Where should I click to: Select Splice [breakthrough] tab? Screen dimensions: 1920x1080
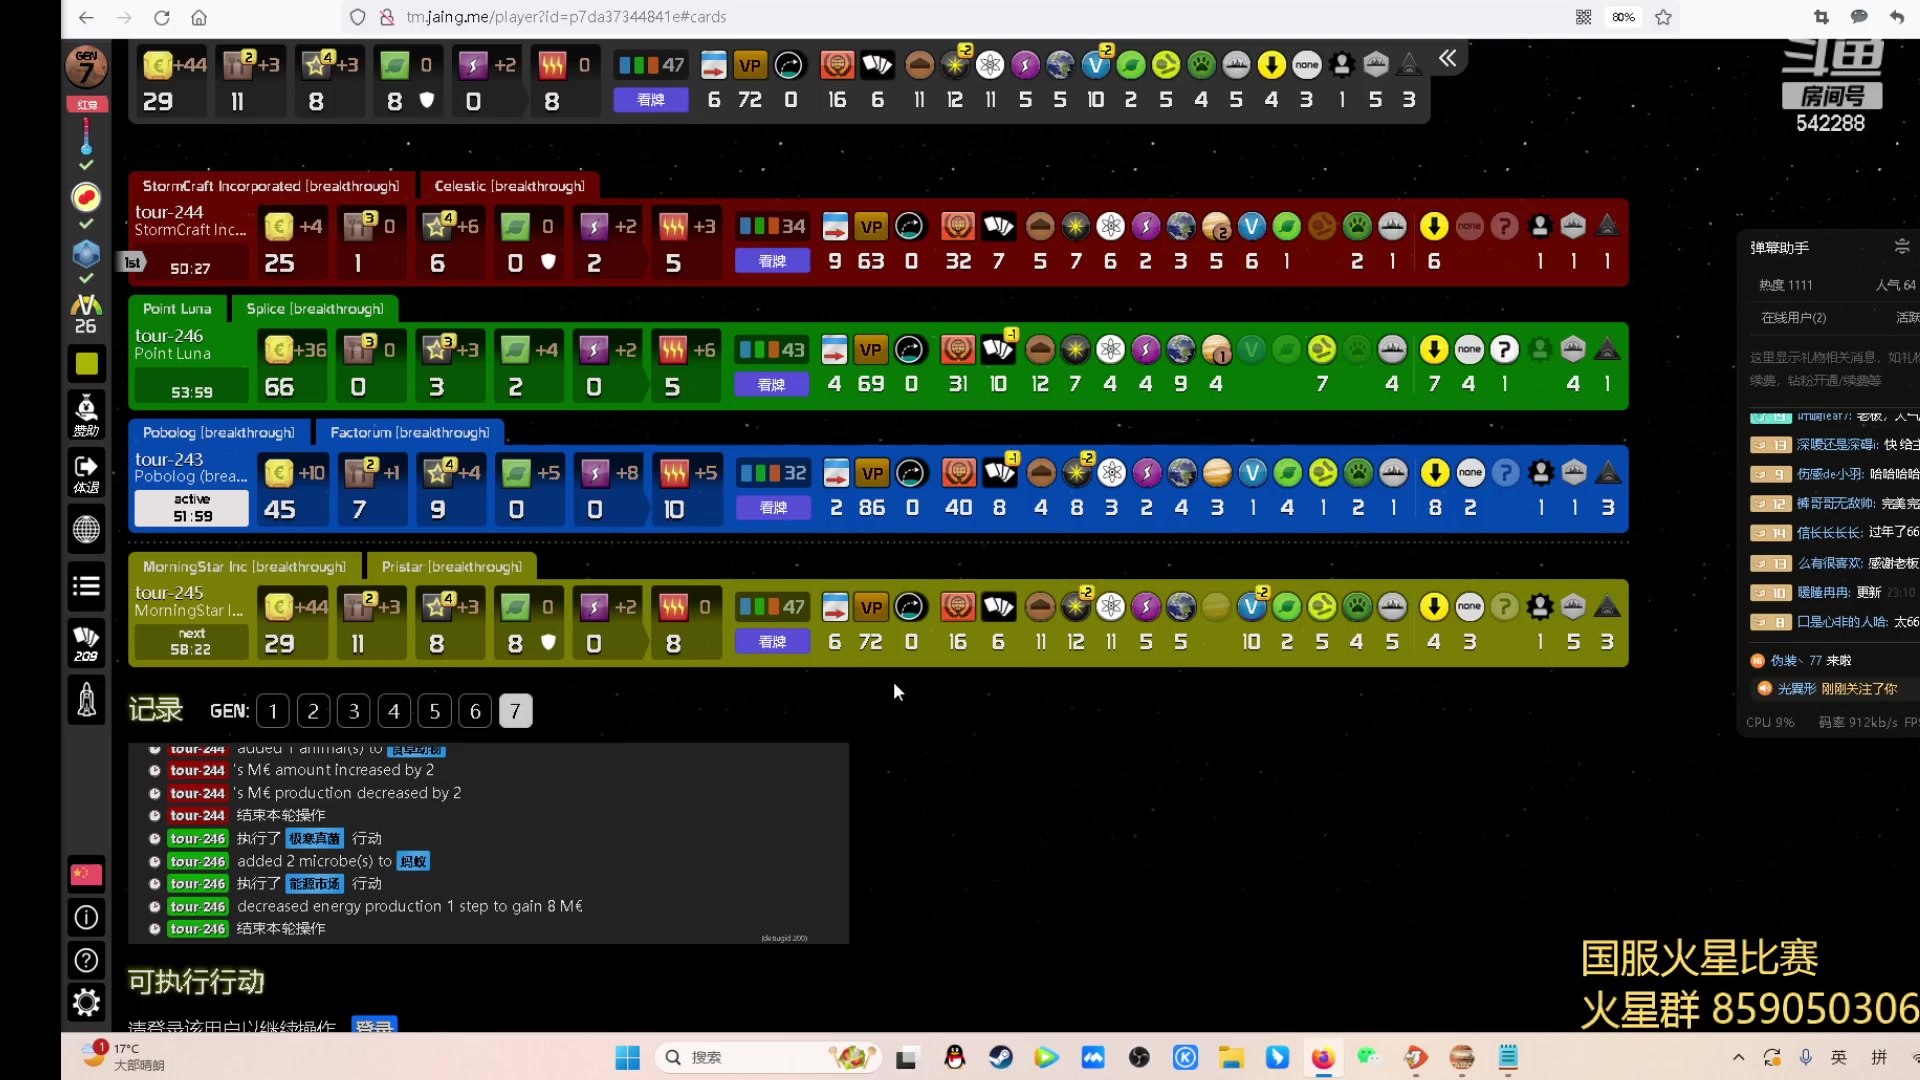(314, 309)
